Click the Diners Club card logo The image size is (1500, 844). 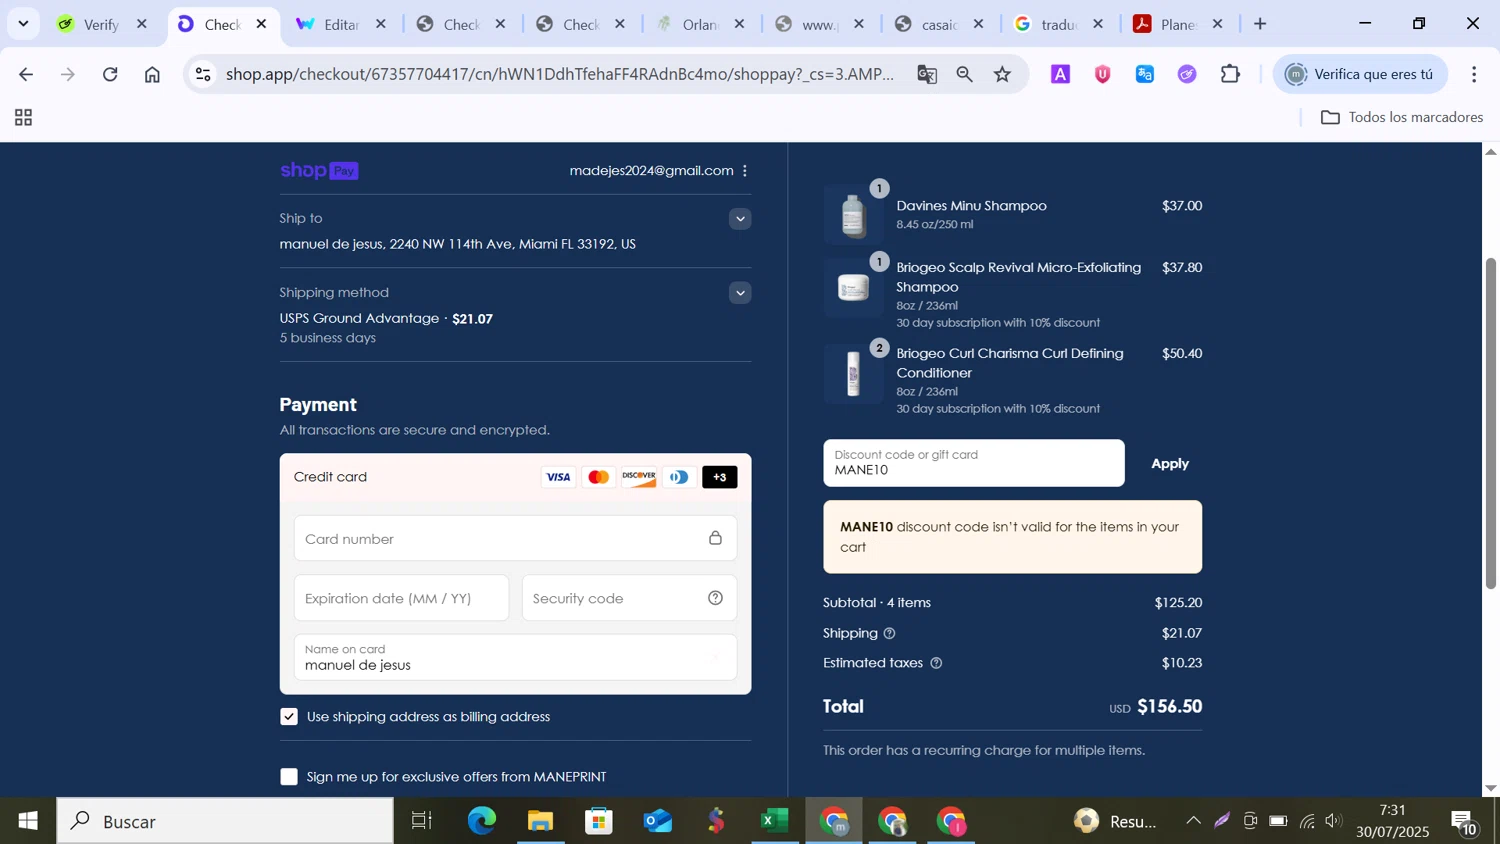pyautogui.click(x=679, y=477)
